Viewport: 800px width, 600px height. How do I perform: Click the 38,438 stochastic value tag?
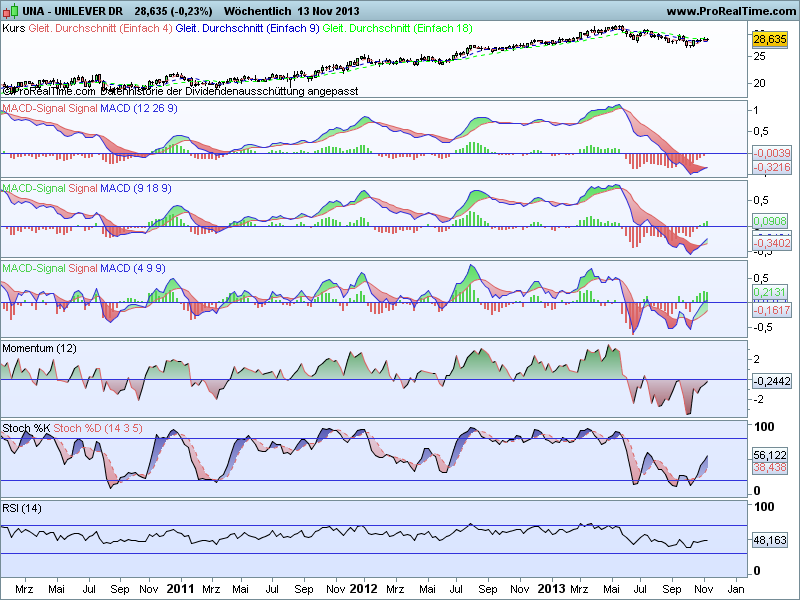(770, 467)
